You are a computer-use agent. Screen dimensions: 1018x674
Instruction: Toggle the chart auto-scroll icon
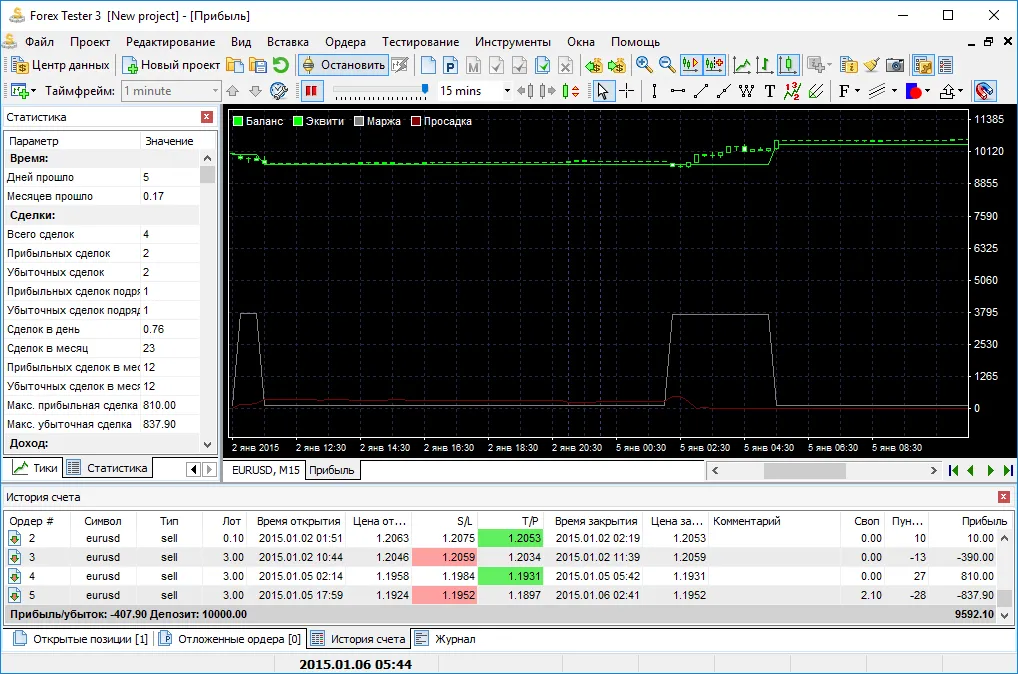pos(690,65)
